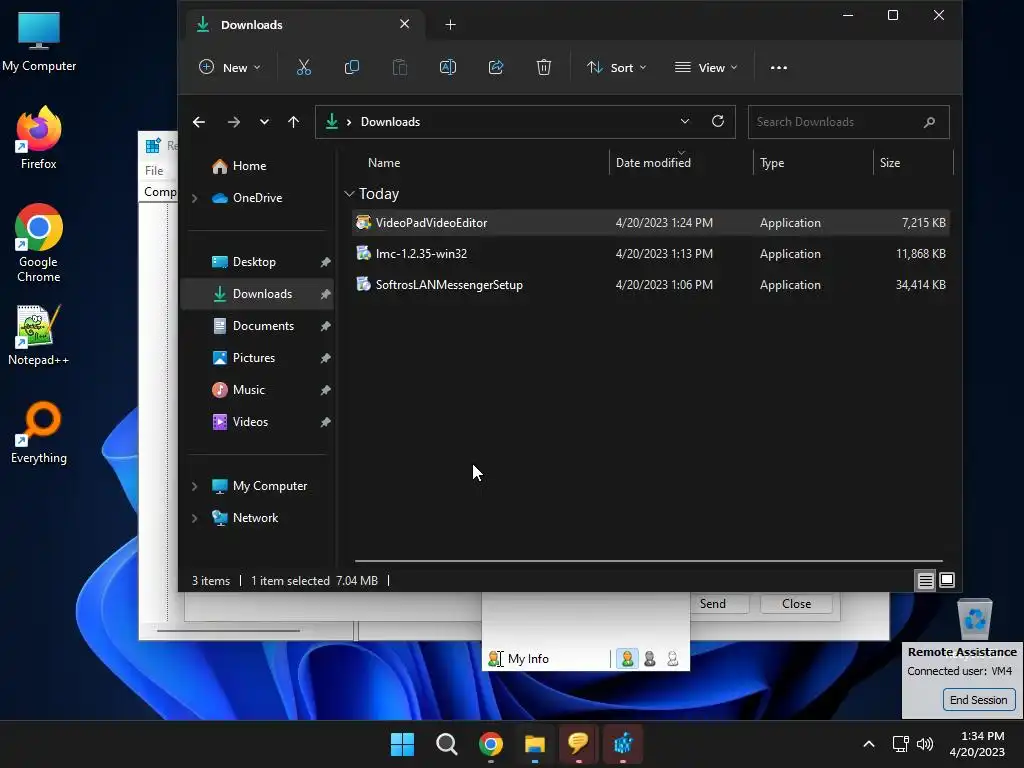
Task: Switch to large thumbnails view icon
Action: pyautogui.click(x=947, y=580)
